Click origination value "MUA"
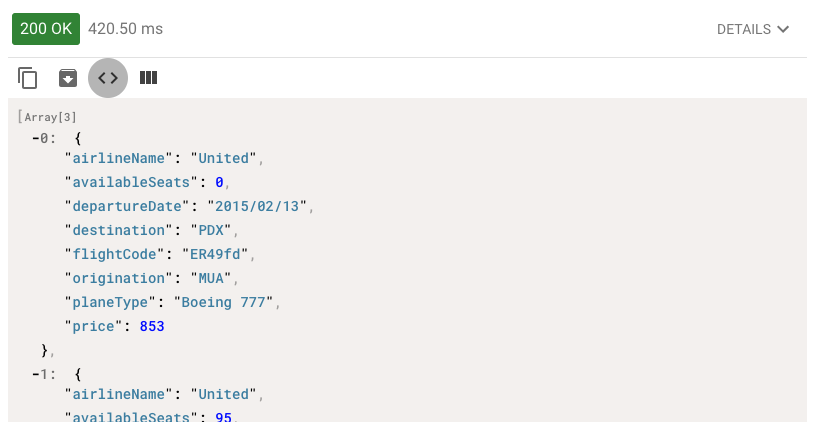Viewport: 820px width, 422px height. click(211, 279)
